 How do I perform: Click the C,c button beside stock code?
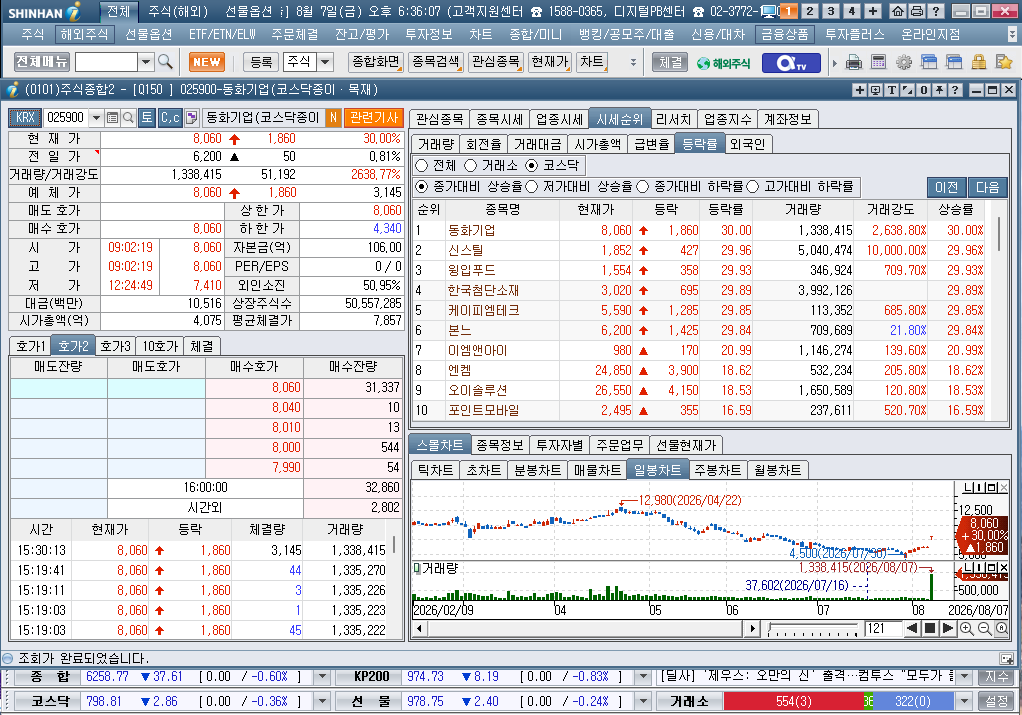click(x=170, y=117)
